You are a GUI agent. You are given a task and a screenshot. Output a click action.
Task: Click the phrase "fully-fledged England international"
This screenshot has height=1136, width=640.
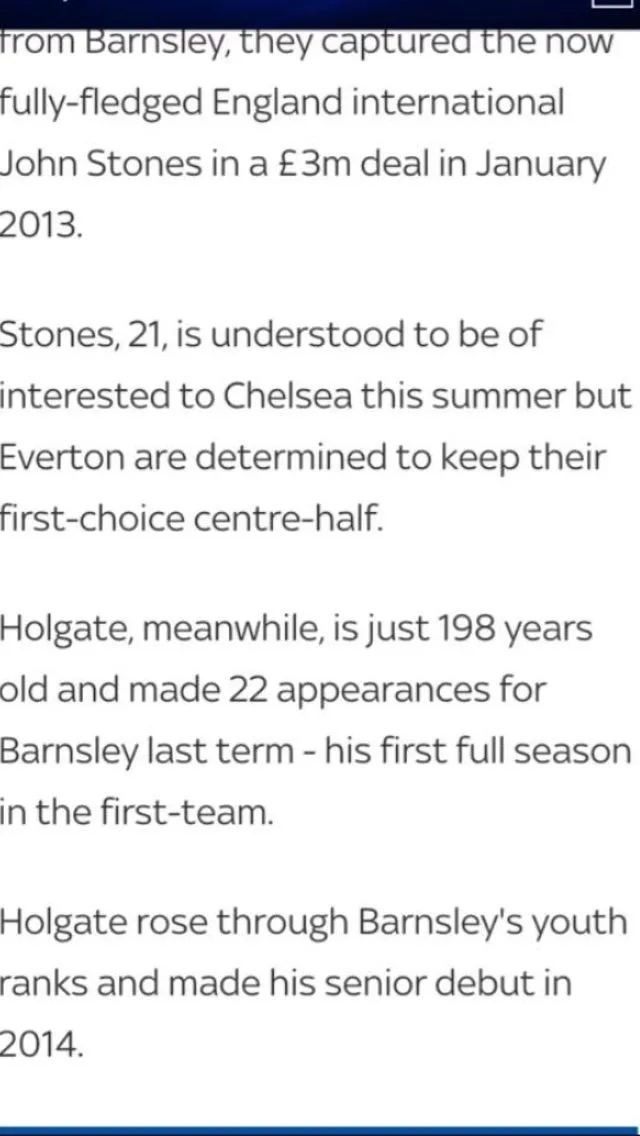pyautogui.click(x=282, y=104)
